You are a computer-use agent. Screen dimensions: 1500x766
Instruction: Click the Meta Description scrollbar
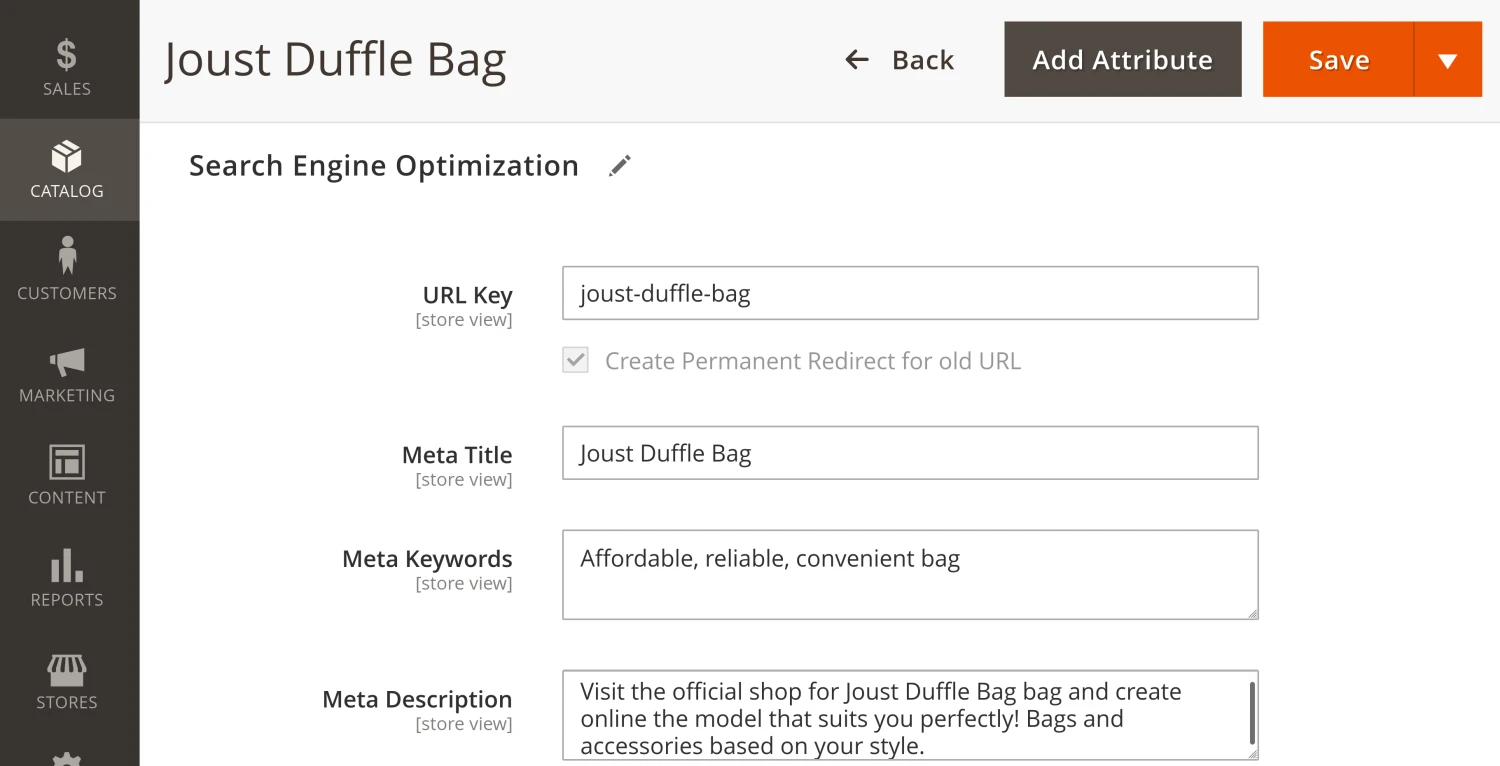[x=1251, y=710]
